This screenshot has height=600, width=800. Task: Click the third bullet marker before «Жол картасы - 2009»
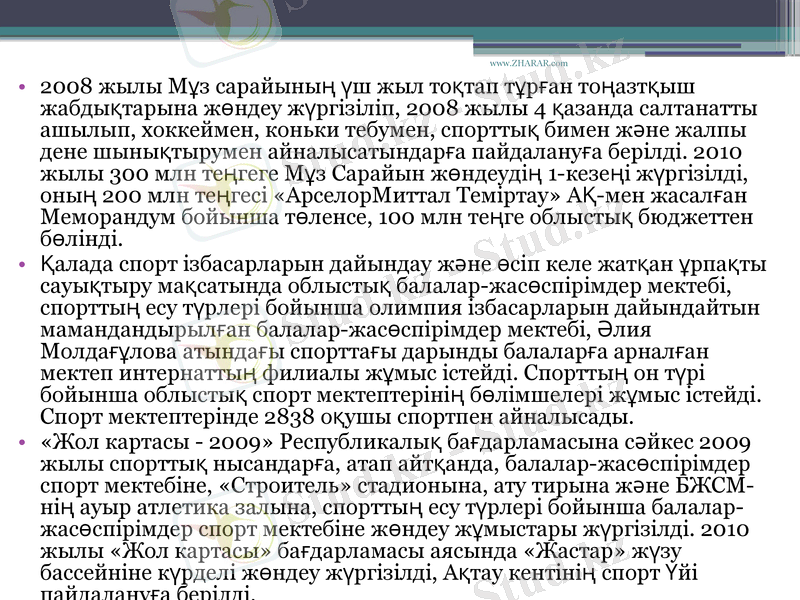(22, 441)
